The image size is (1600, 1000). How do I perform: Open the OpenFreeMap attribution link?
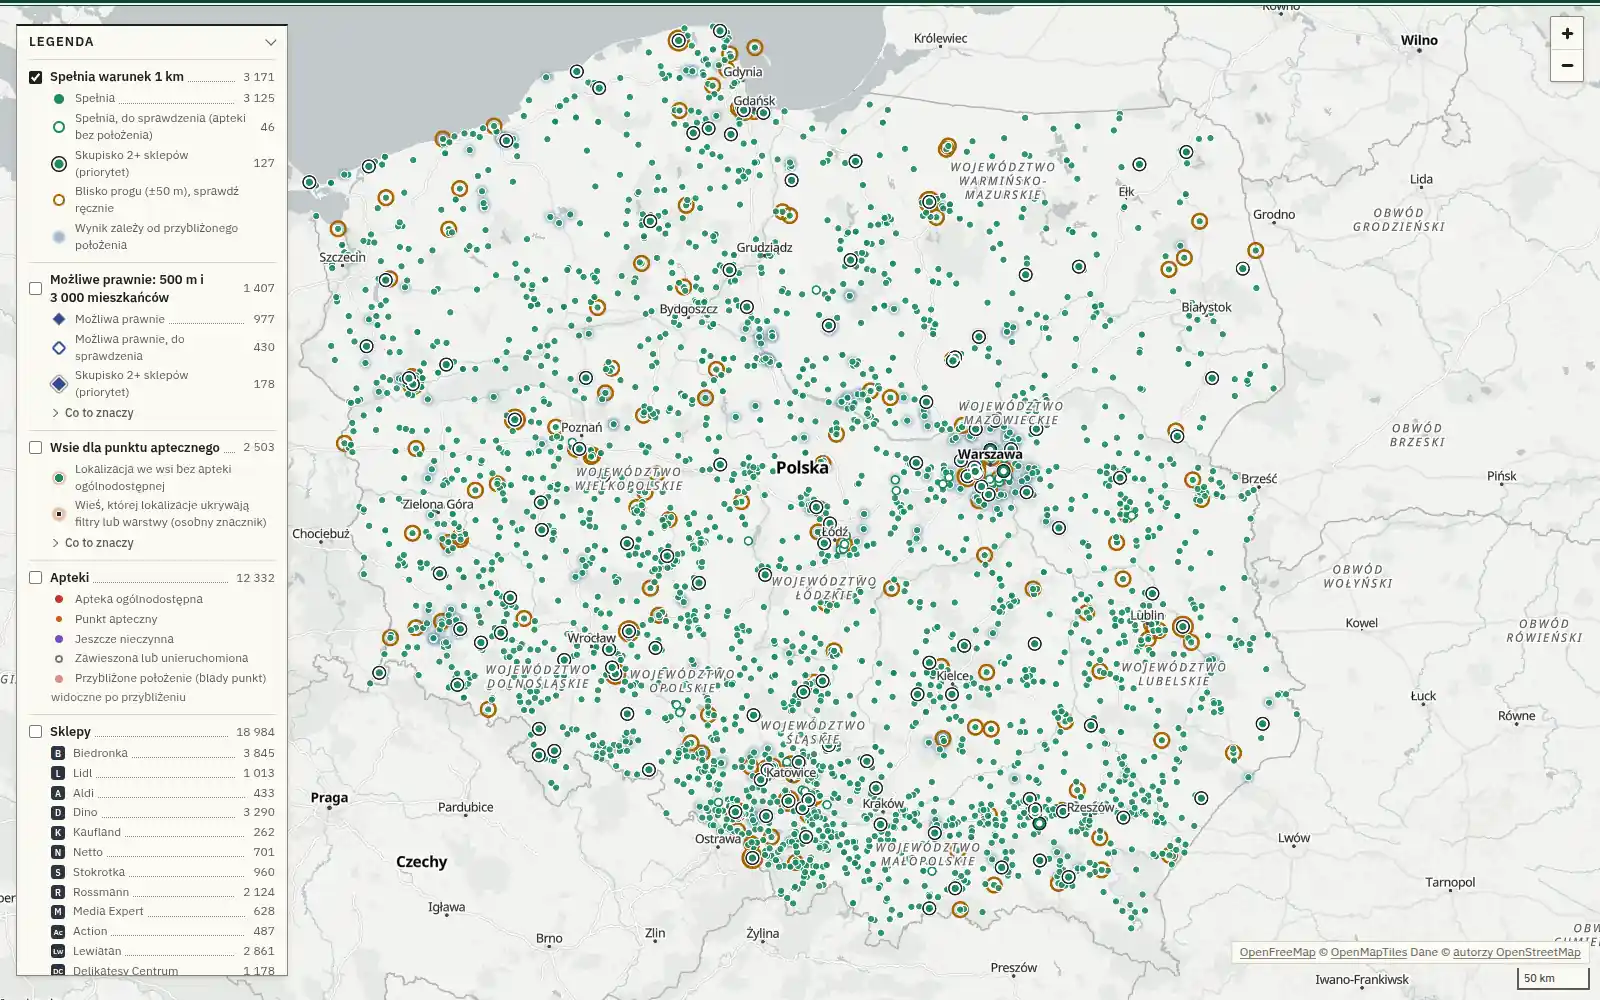tap(1277, 952)
